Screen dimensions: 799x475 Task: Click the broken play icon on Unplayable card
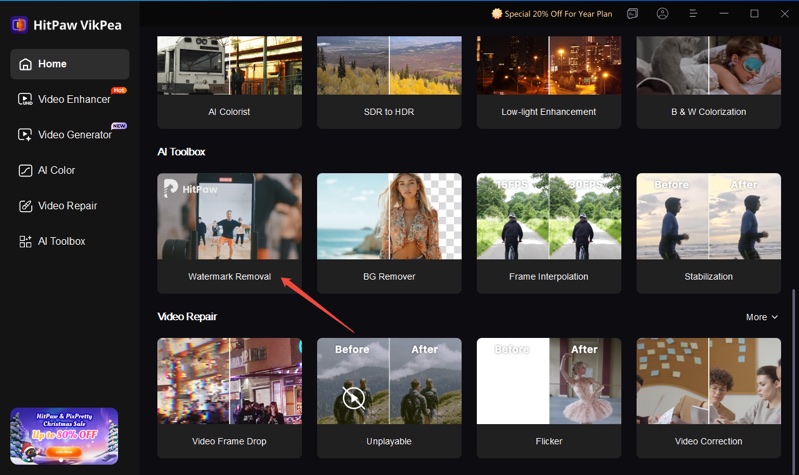[x=353, y=398]
